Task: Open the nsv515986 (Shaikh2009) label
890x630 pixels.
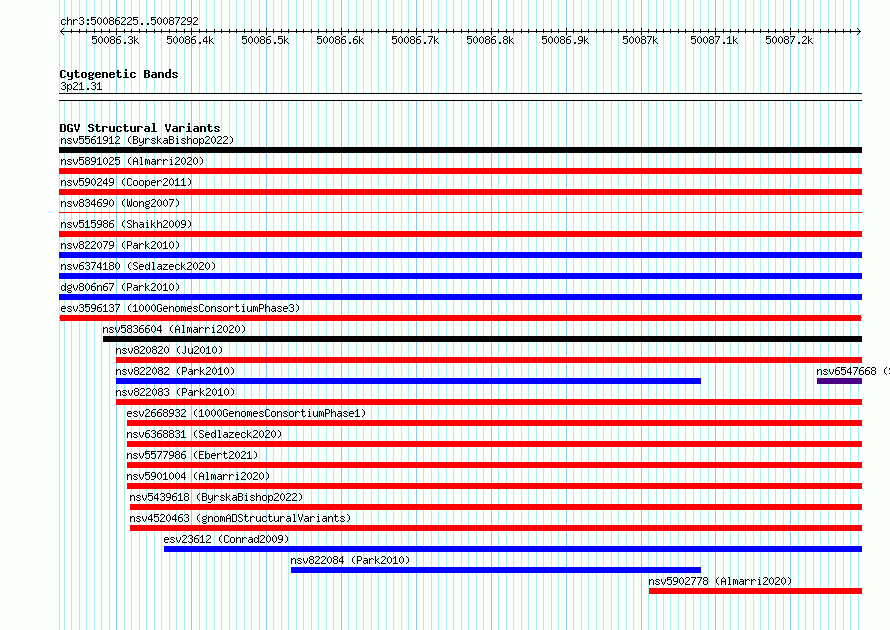Action: click(126, 224)
